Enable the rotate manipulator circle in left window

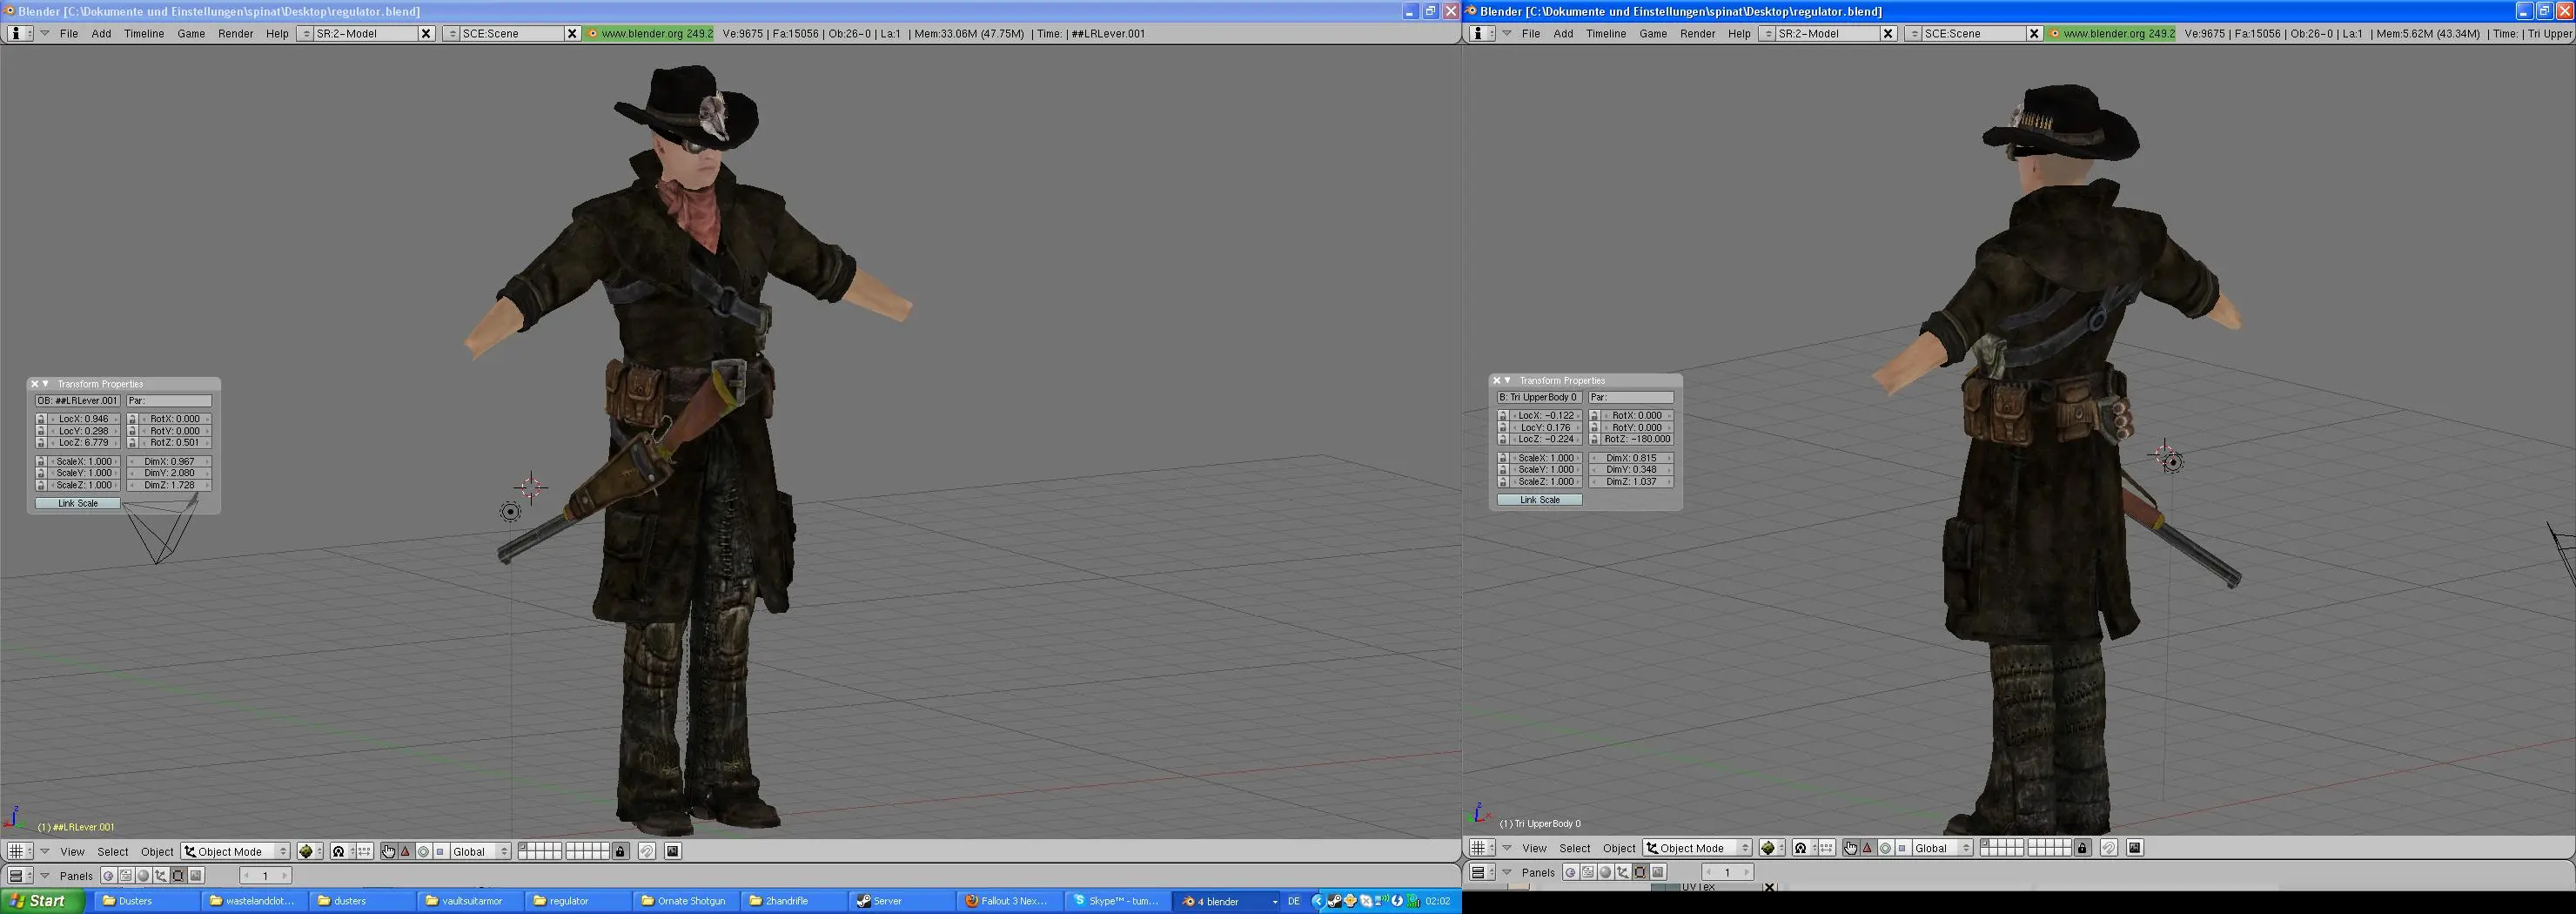423,852
